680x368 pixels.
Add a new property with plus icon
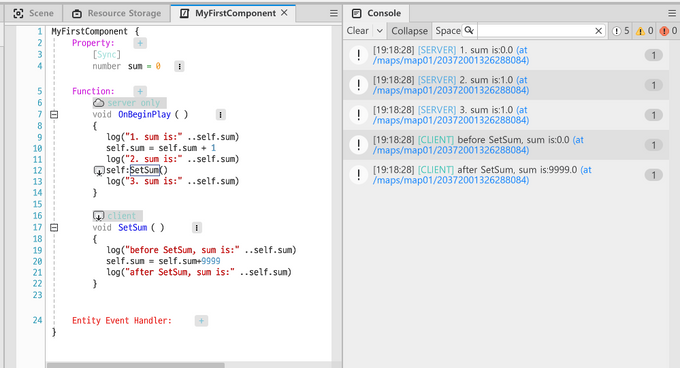coord(140,43)
